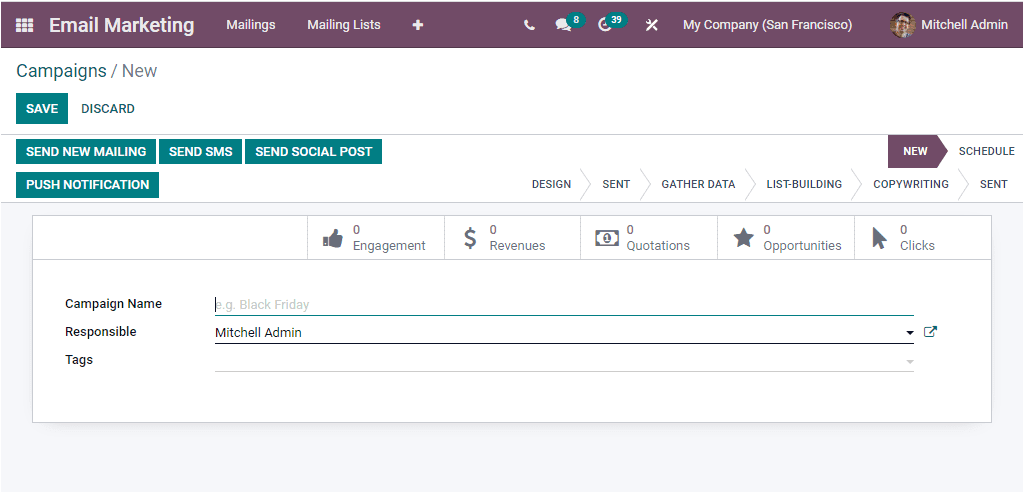Click the Mitchell Admin avatar picture

tap(903, 25)
